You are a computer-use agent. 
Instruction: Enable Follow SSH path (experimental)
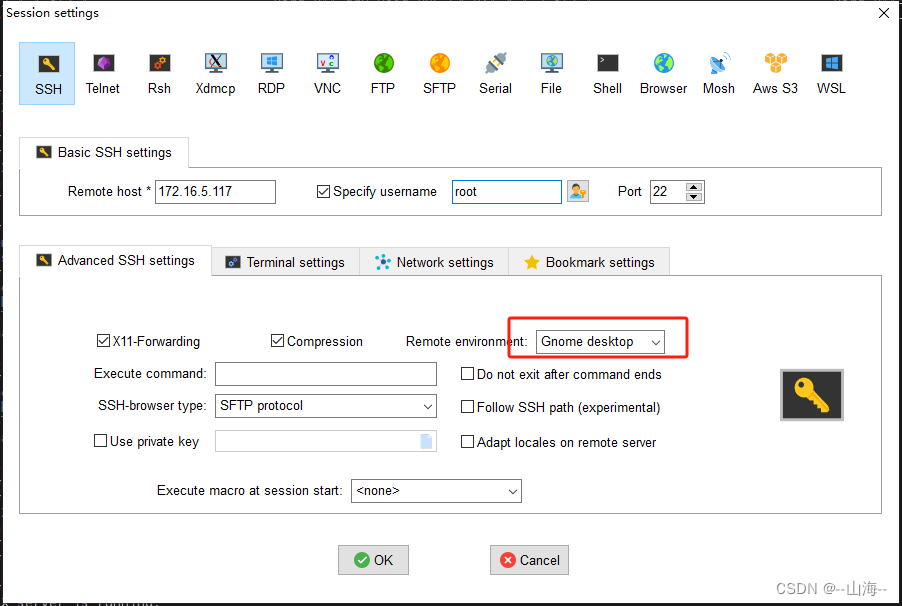(x=467, y=407)
